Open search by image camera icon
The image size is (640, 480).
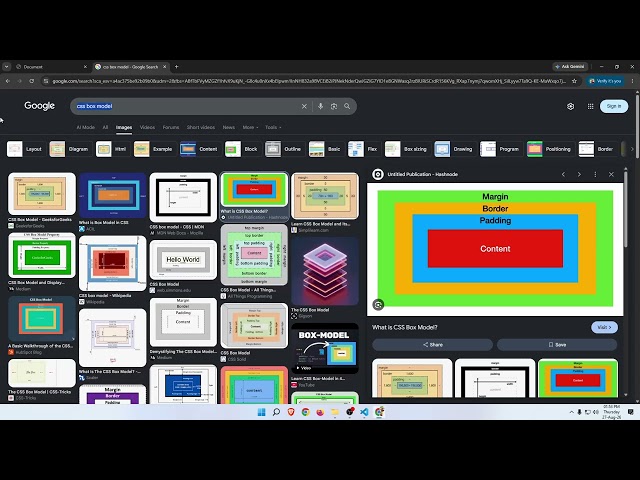(334, 106)
